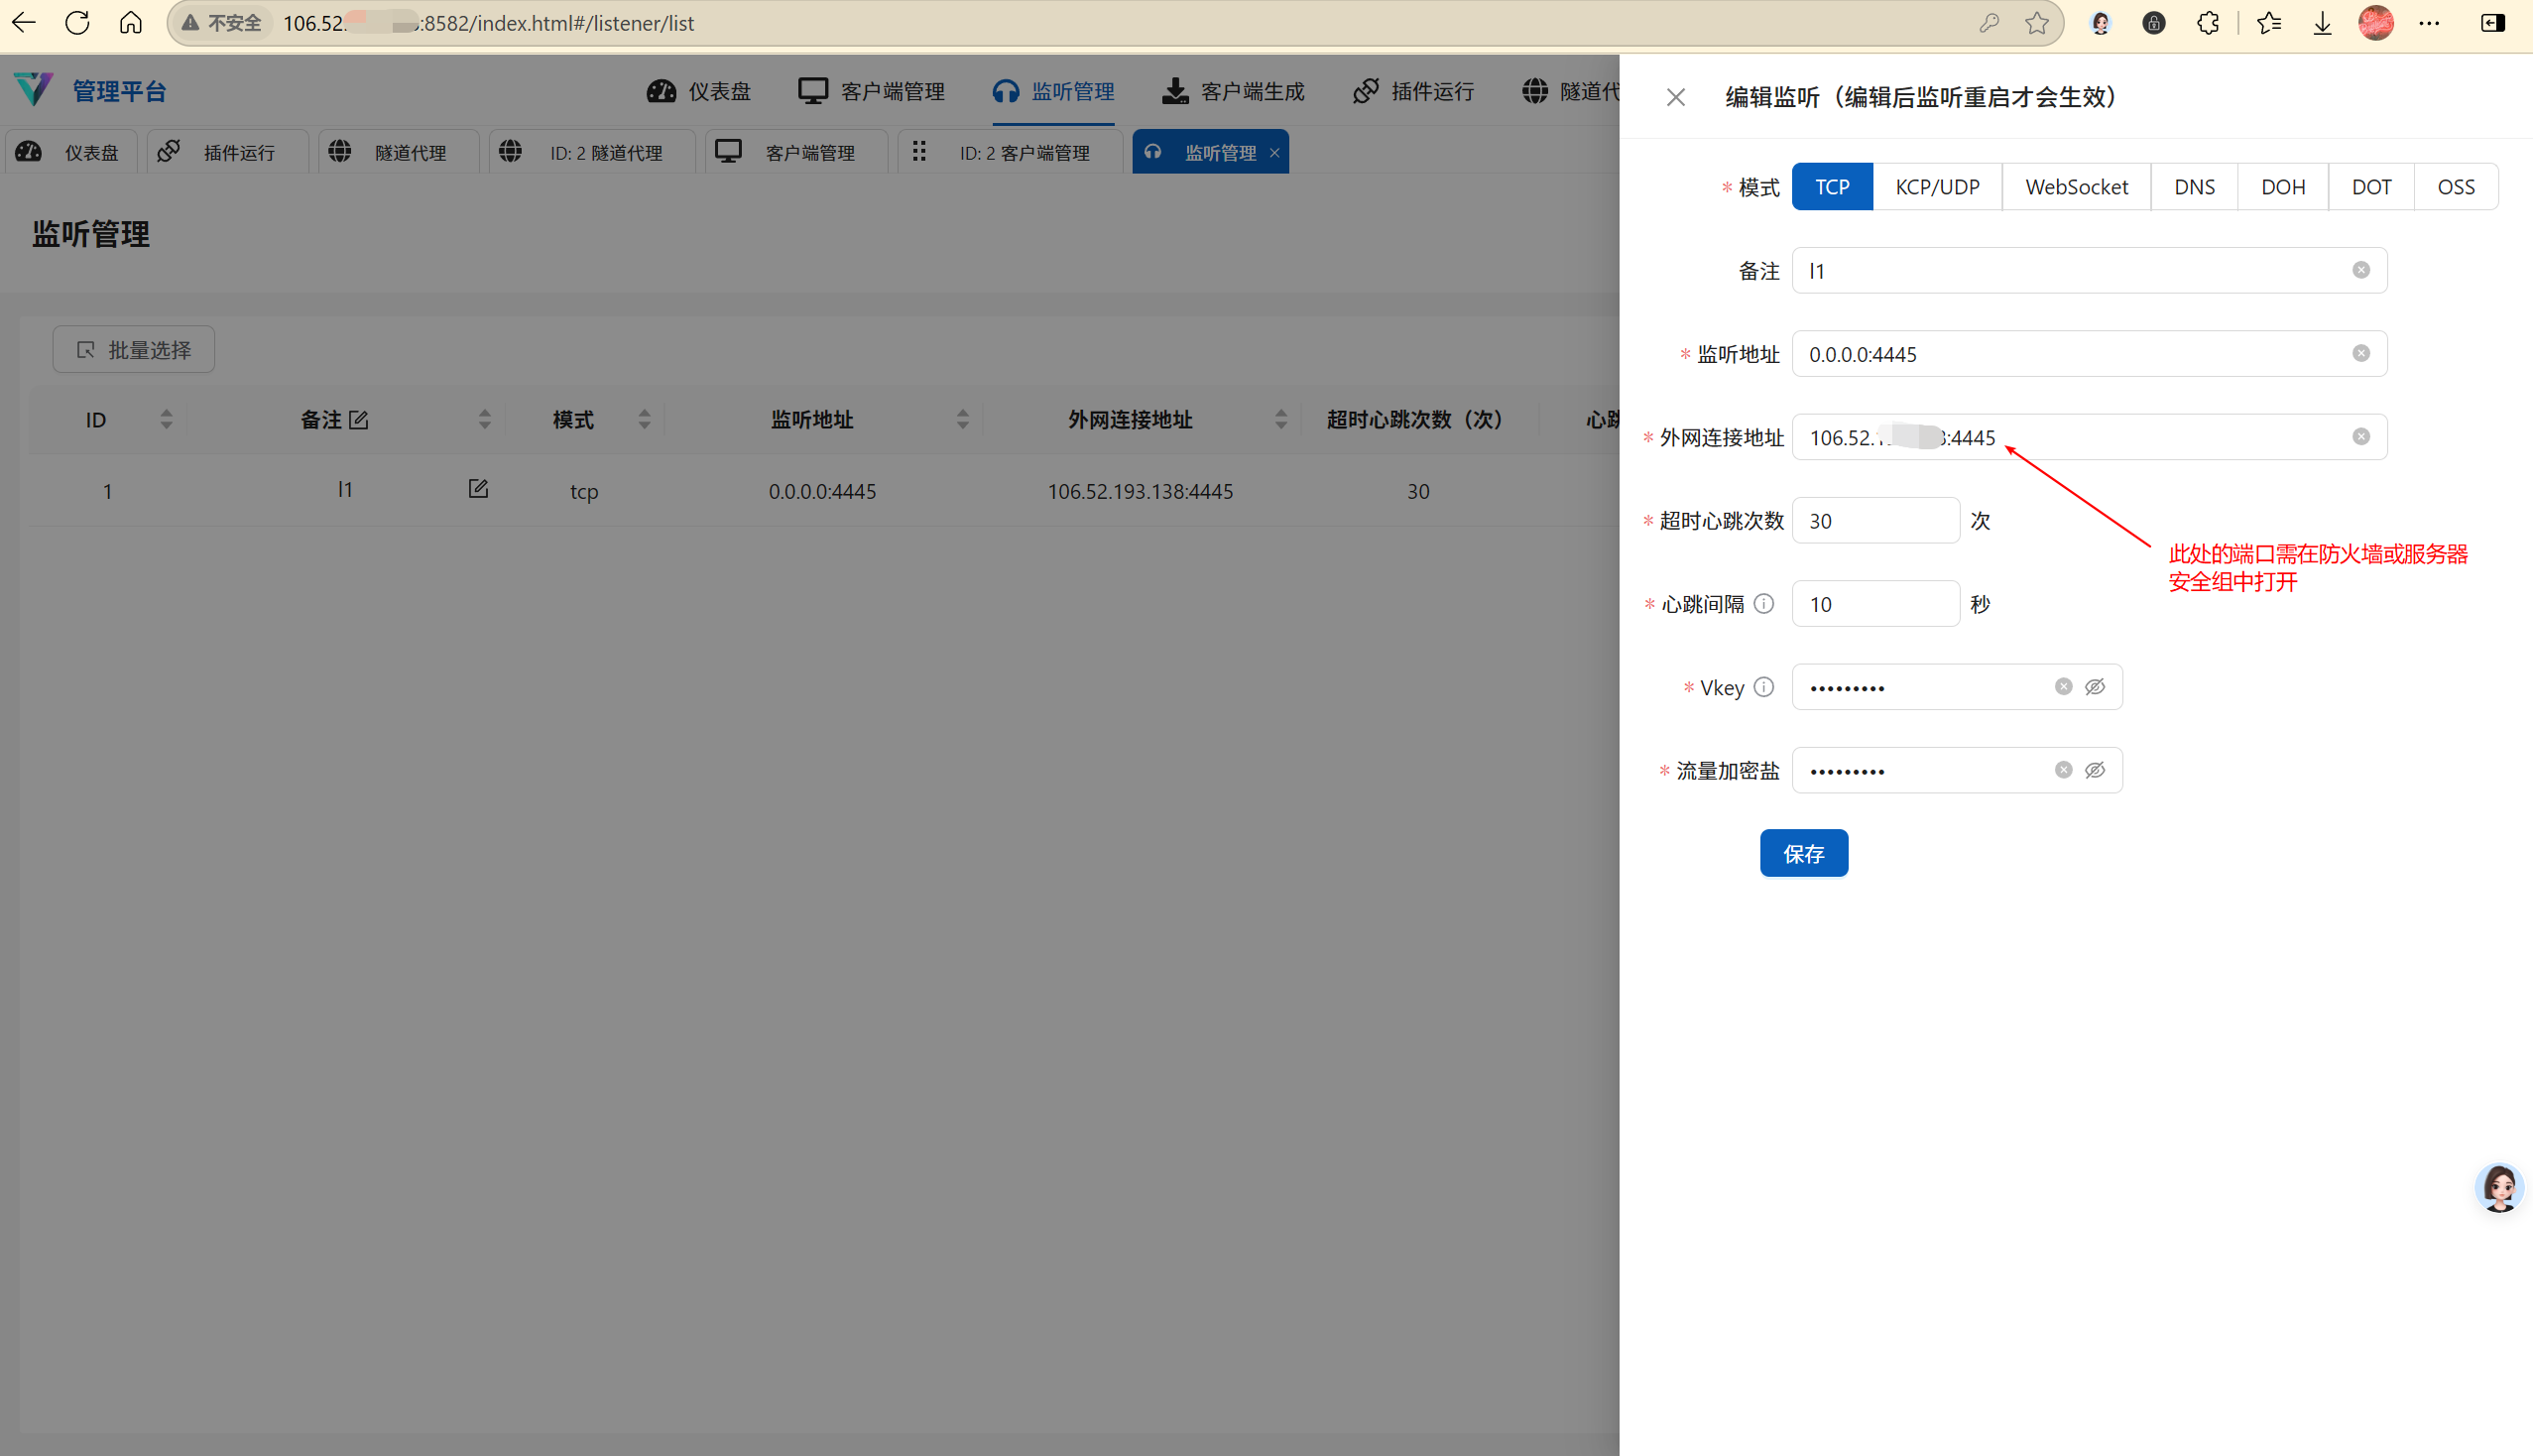Show info for Vkey
The height and width of the screenshot is (1456, 2533).
[1764, 687]
